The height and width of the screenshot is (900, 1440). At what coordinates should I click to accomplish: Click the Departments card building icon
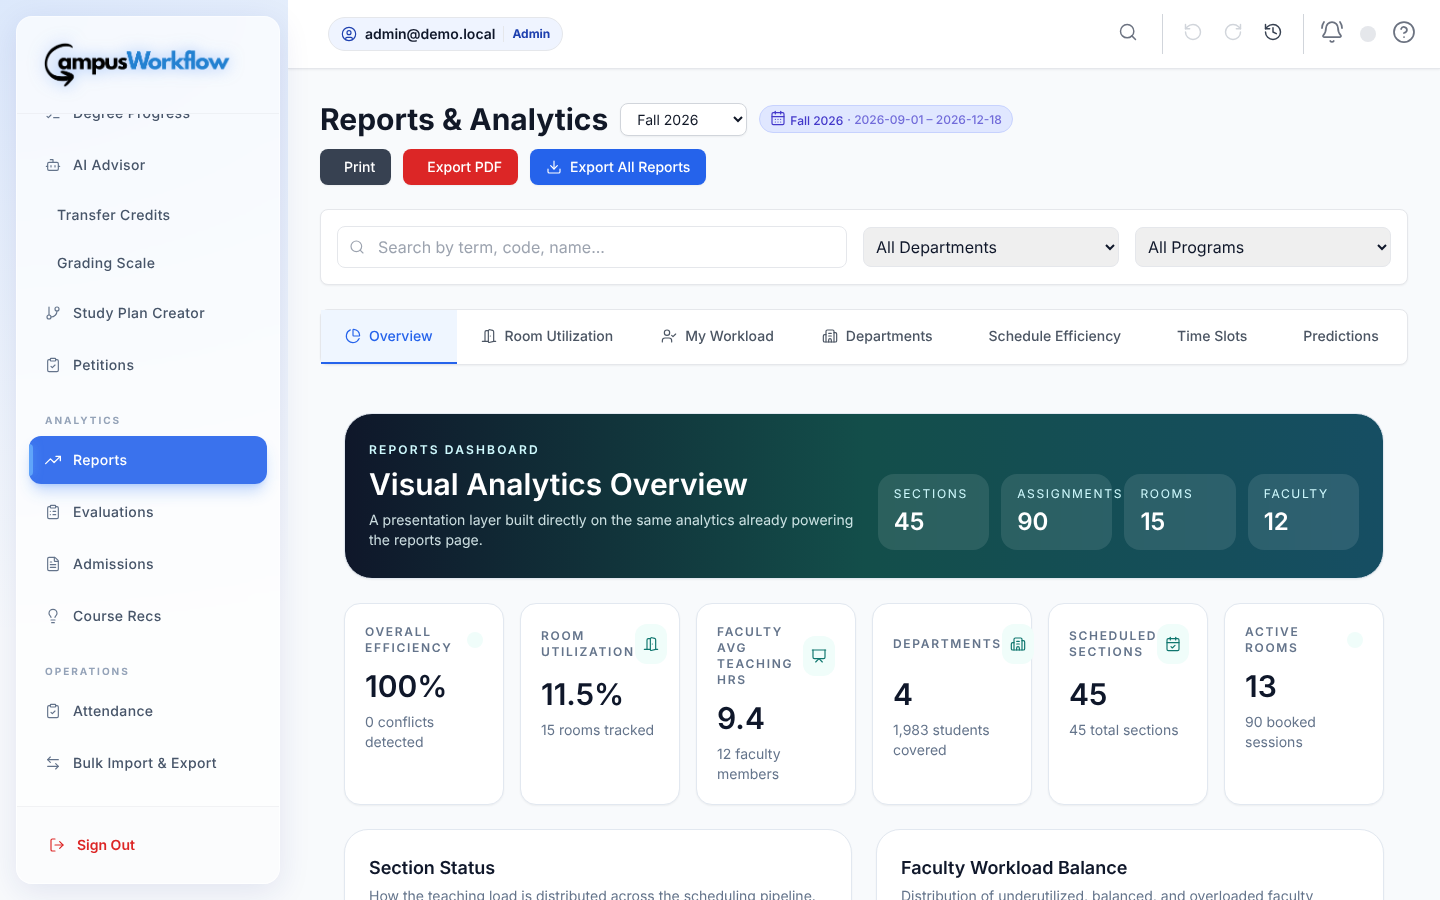[1018, 644]
